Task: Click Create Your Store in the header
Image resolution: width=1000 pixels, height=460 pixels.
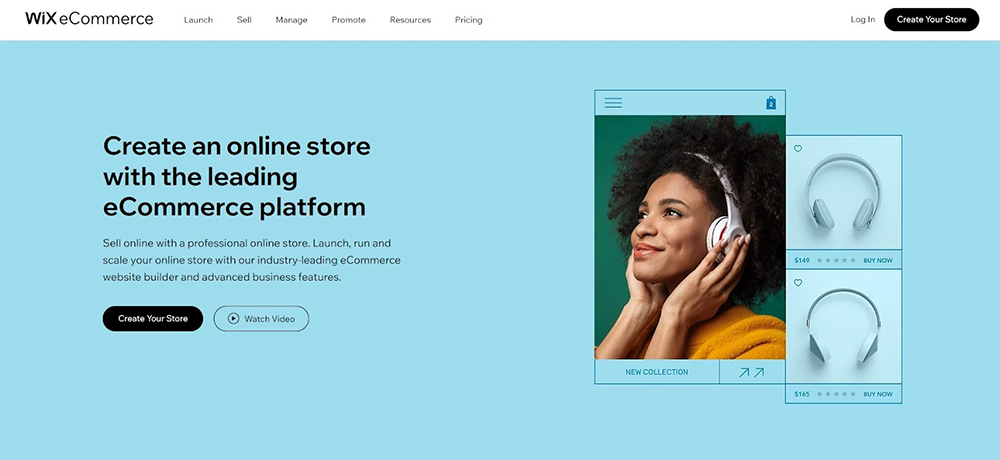Action: pos(931,20)
